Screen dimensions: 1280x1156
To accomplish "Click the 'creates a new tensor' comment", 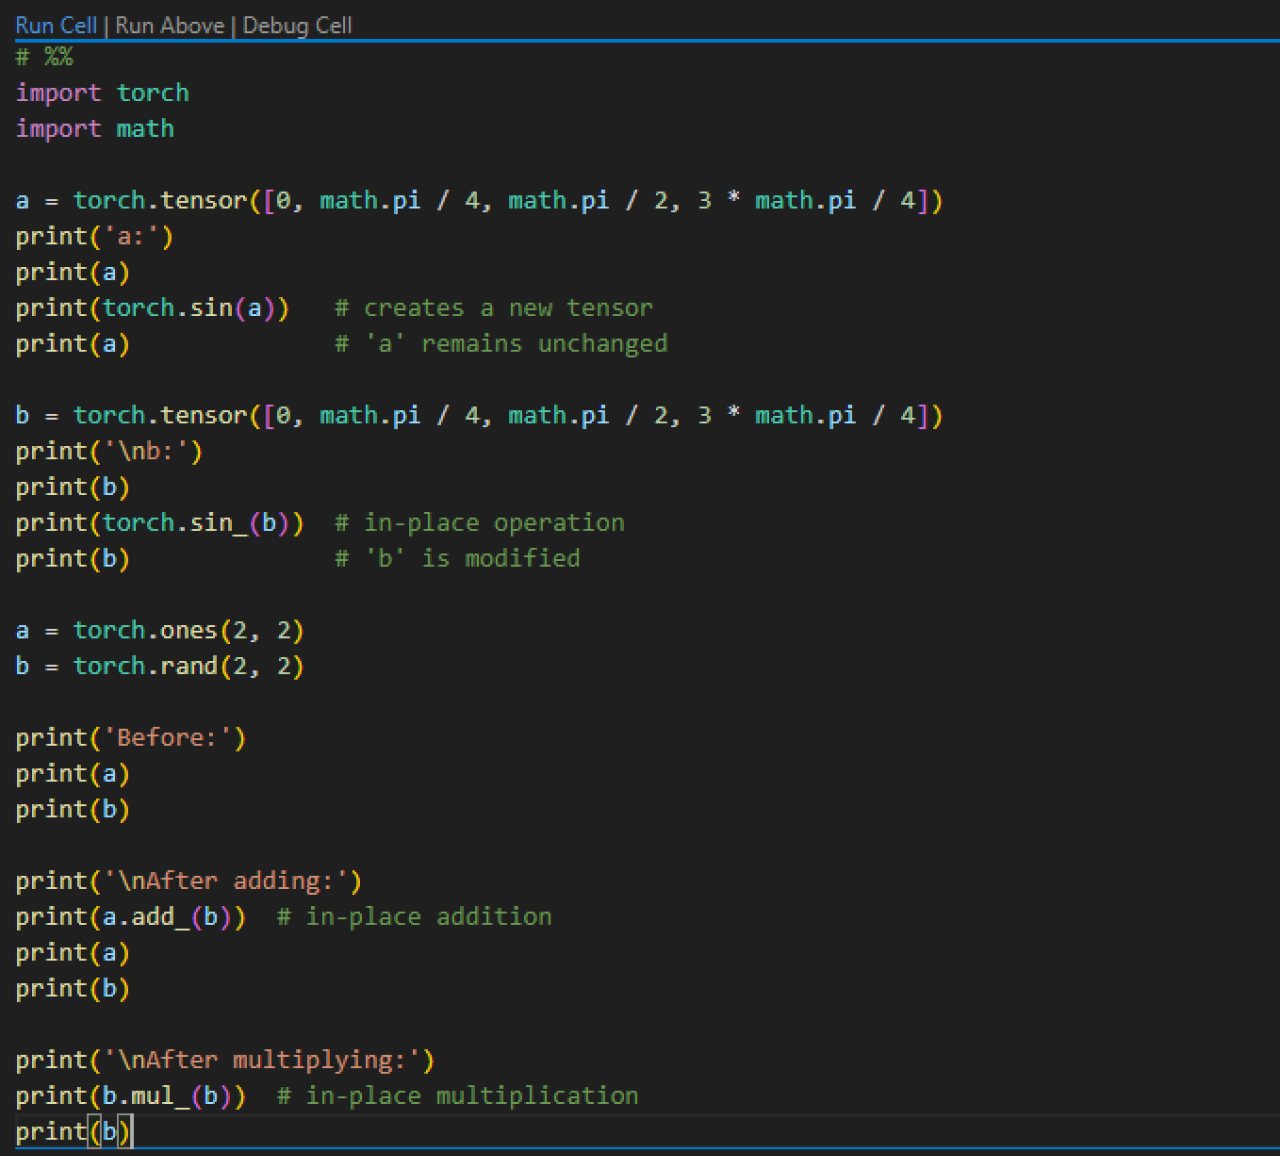I will (493, 308).
